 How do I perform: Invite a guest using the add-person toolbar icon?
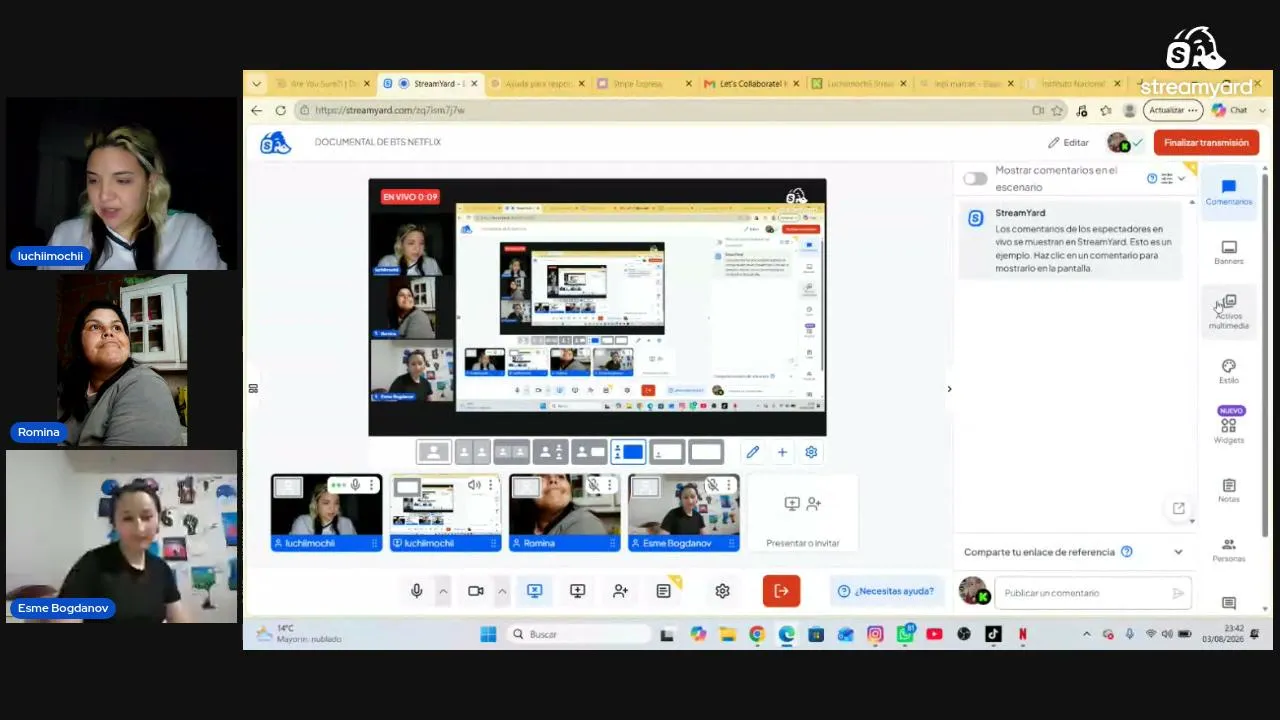(x=620, y=591)
